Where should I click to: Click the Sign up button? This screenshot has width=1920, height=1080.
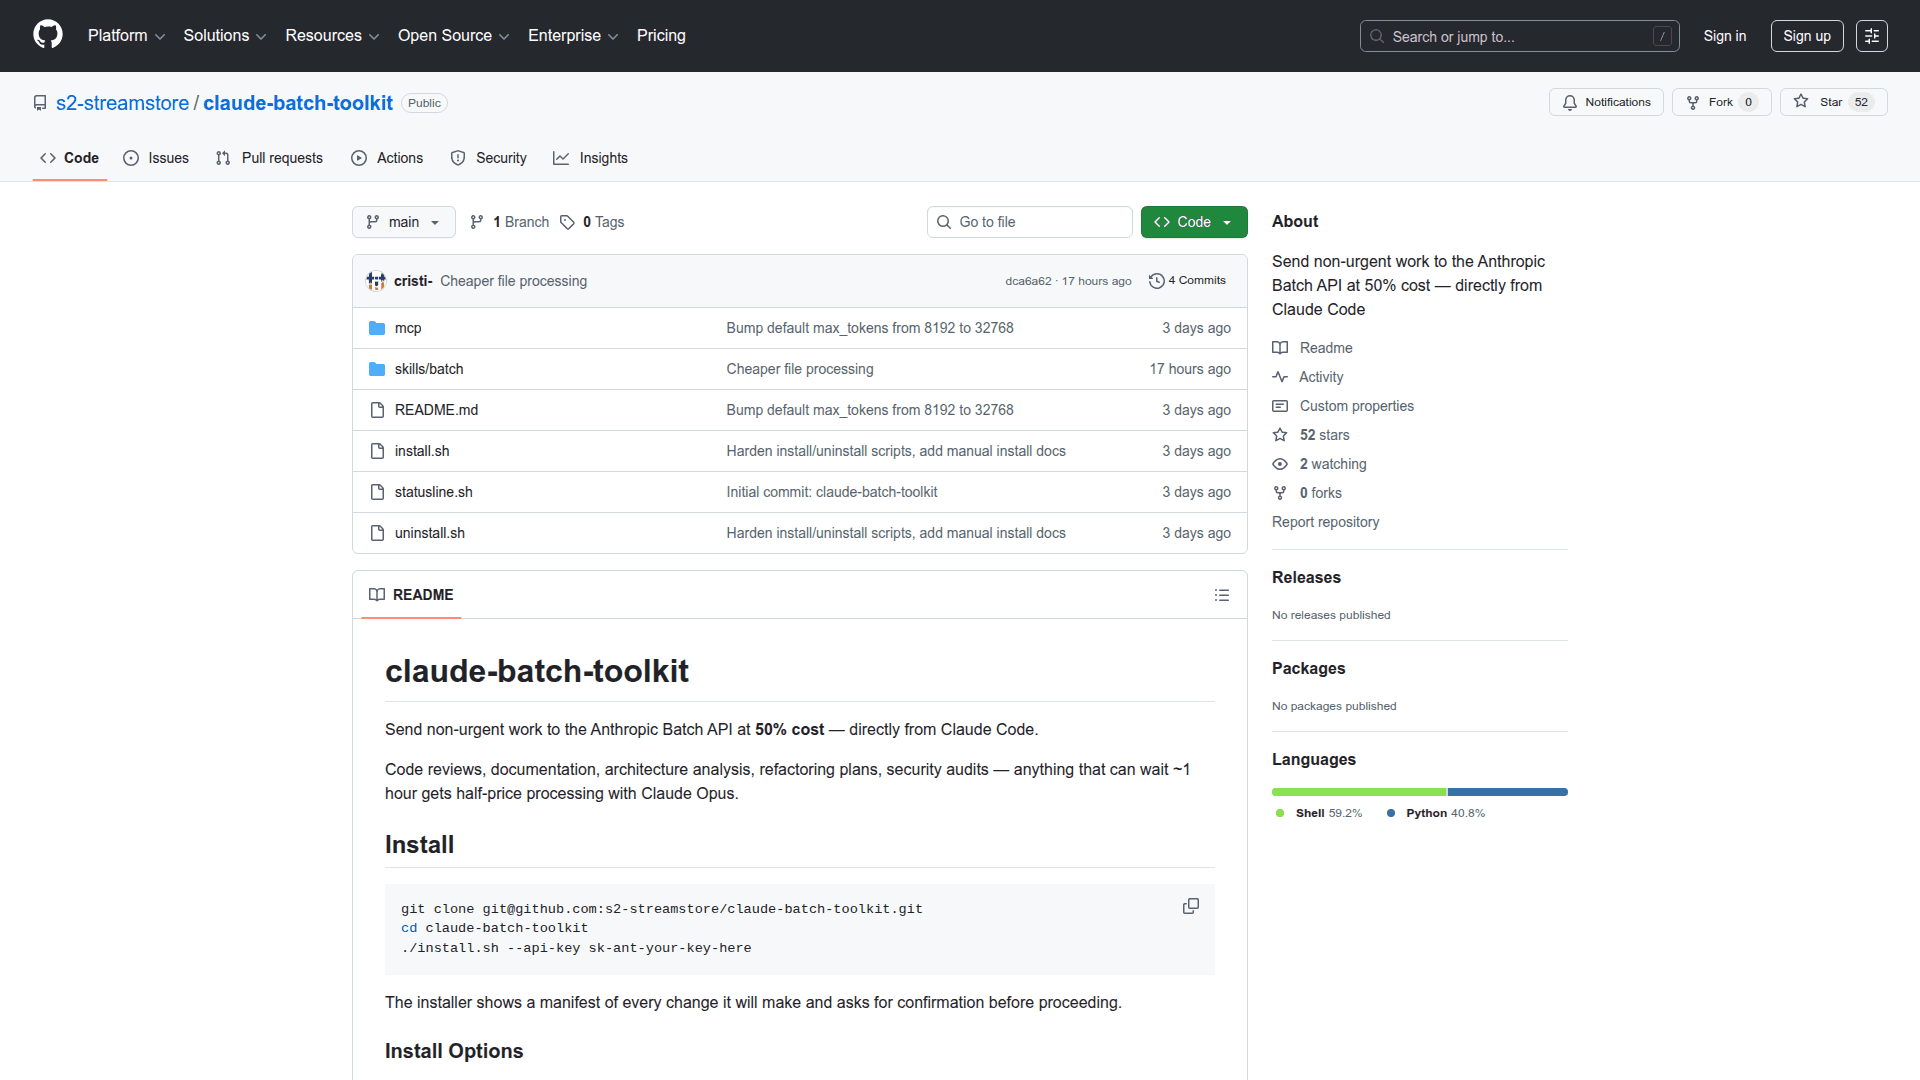click(1806, 36)
